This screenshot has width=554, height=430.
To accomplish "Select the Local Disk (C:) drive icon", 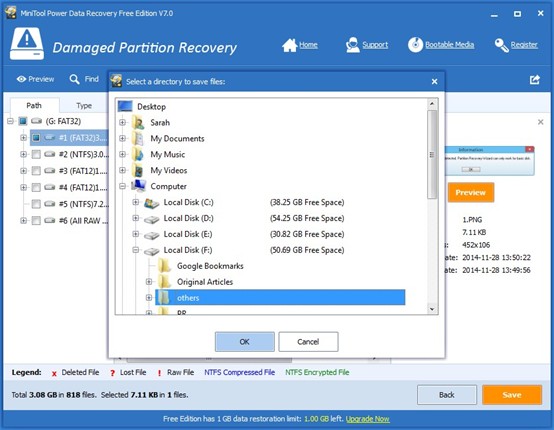I will click(x=151, y=203).
